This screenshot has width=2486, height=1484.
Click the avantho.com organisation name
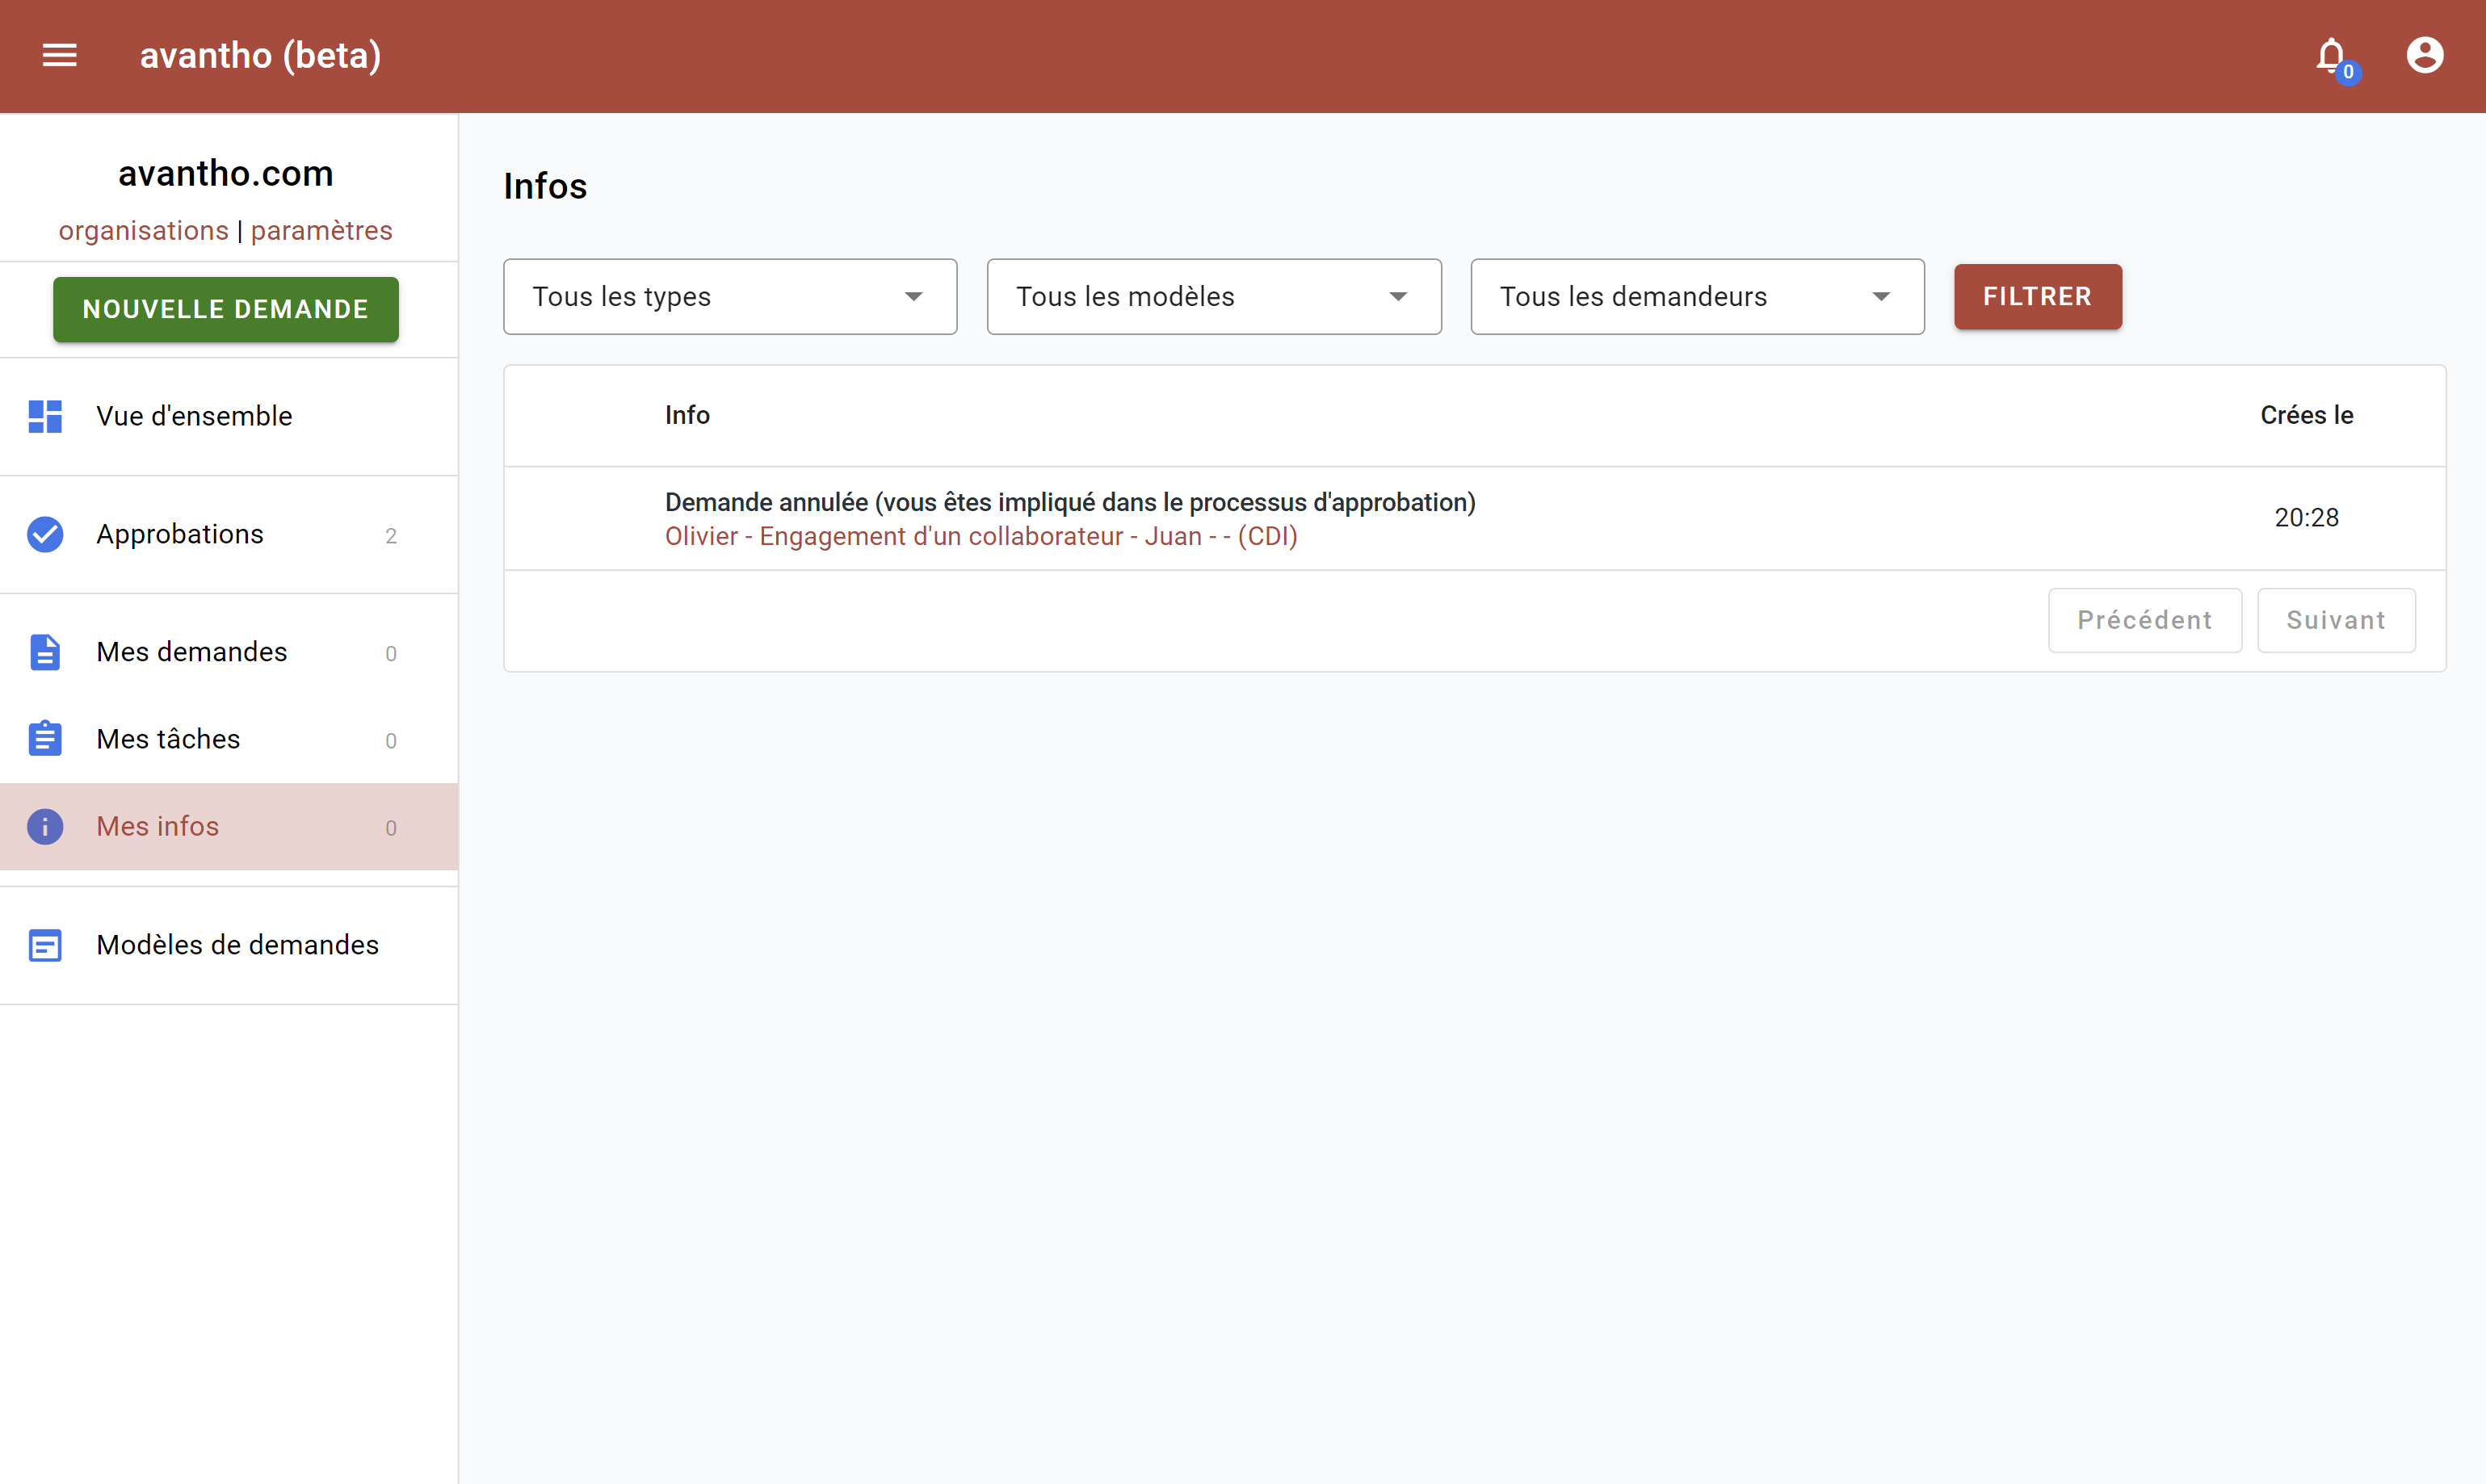(x=226, y=173)
